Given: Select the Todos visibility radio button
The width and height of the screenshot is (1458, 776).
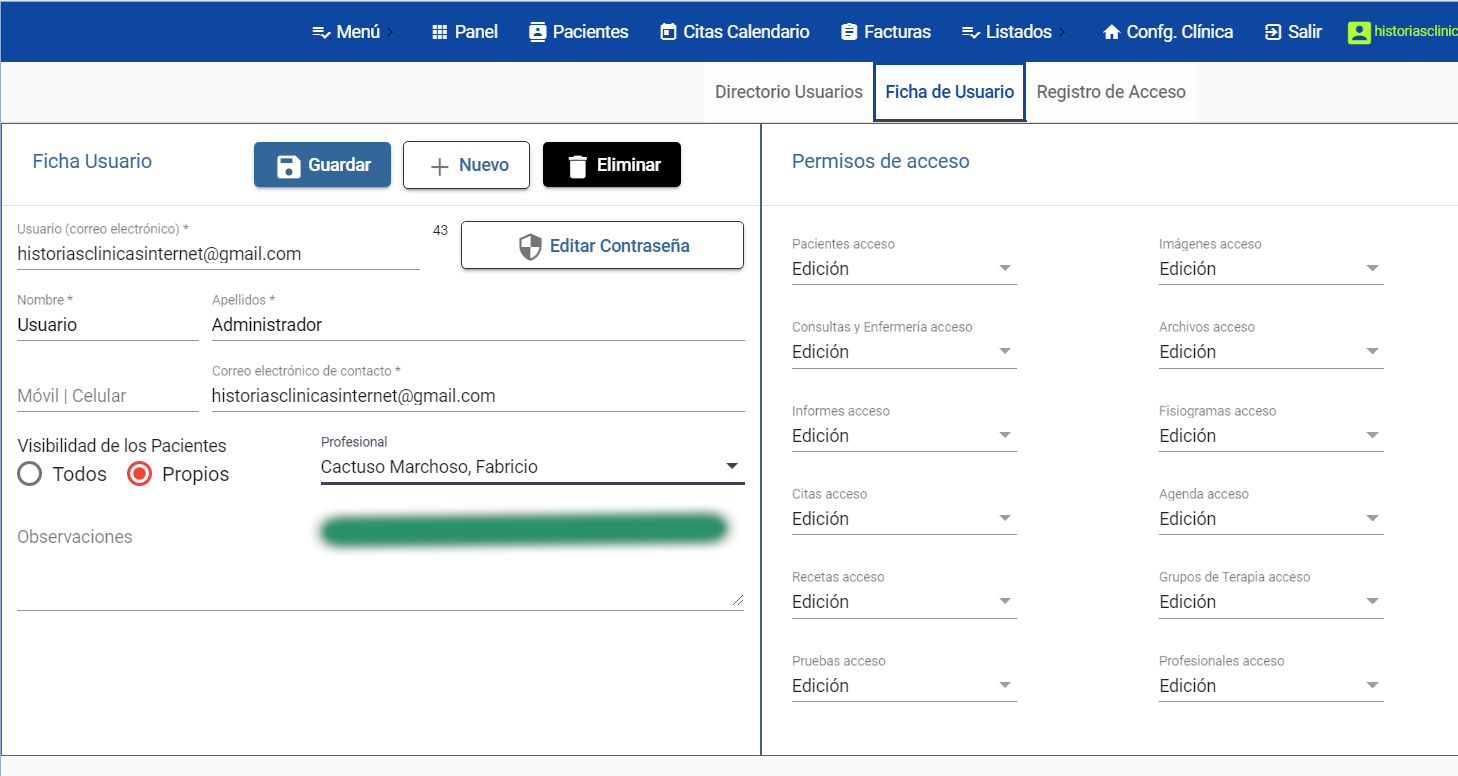Looking at the screenshot, I should [x=30, y=474].
